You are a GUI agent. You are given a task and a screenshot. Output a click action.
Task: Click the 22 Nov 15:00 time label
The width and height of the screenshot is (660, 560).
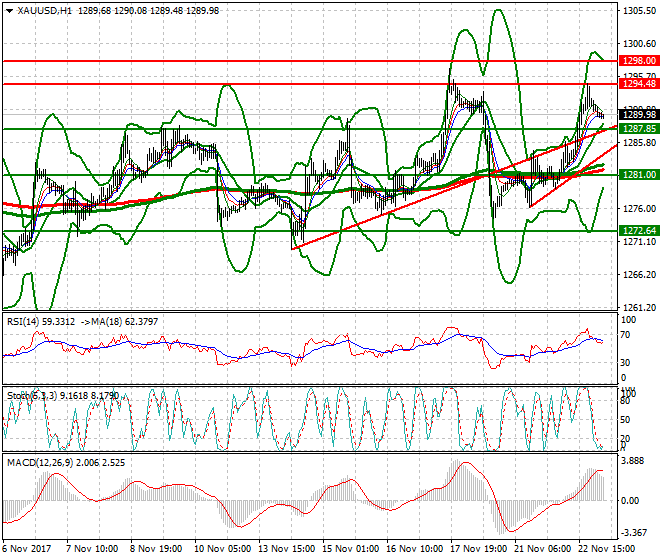[x=602, y=549]
